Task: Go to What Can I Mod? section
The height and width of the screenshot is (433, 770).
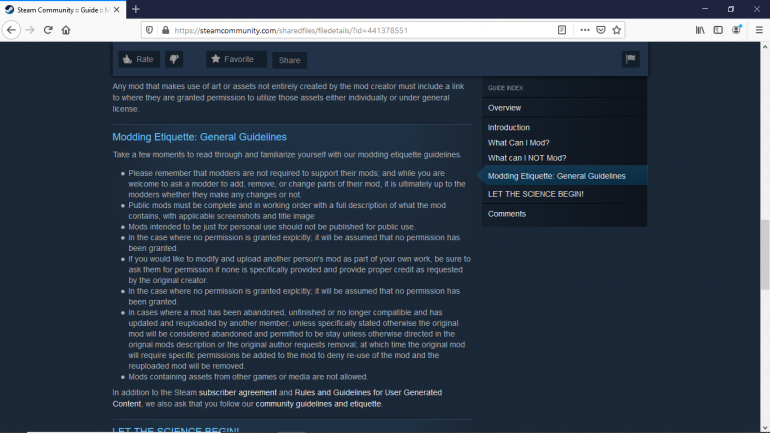Action: pos(519,143)
